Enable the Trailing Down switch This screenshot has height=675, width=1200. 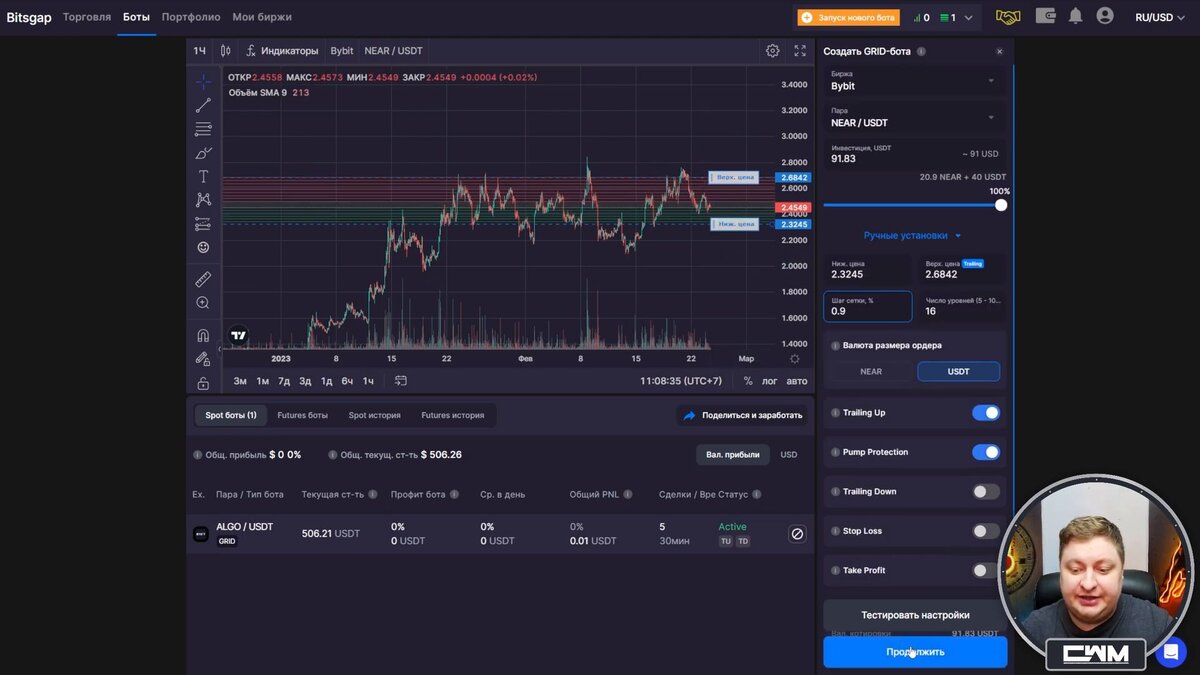[985, 492]
